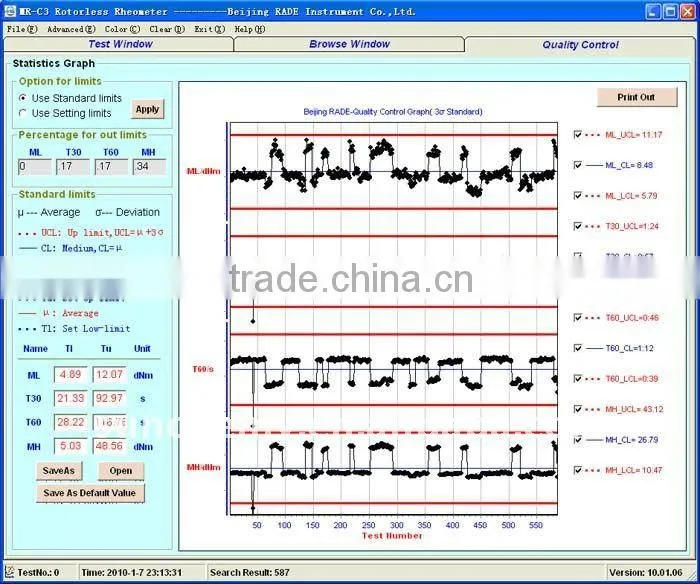Click Save As Default Value button
The width and height of the screenshot is (700, 584).
90,493
